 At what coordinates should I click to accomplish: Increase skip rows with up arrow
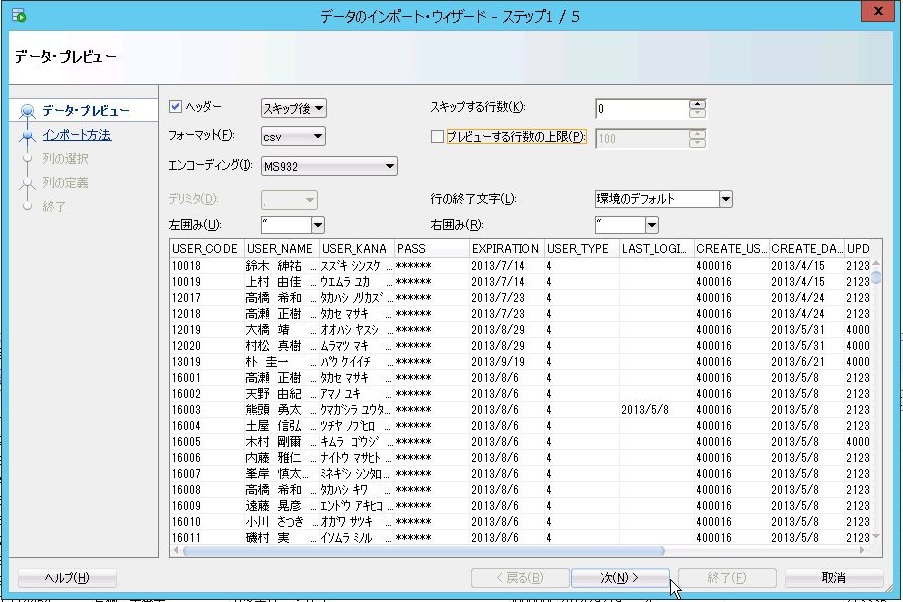click(697, 104)
